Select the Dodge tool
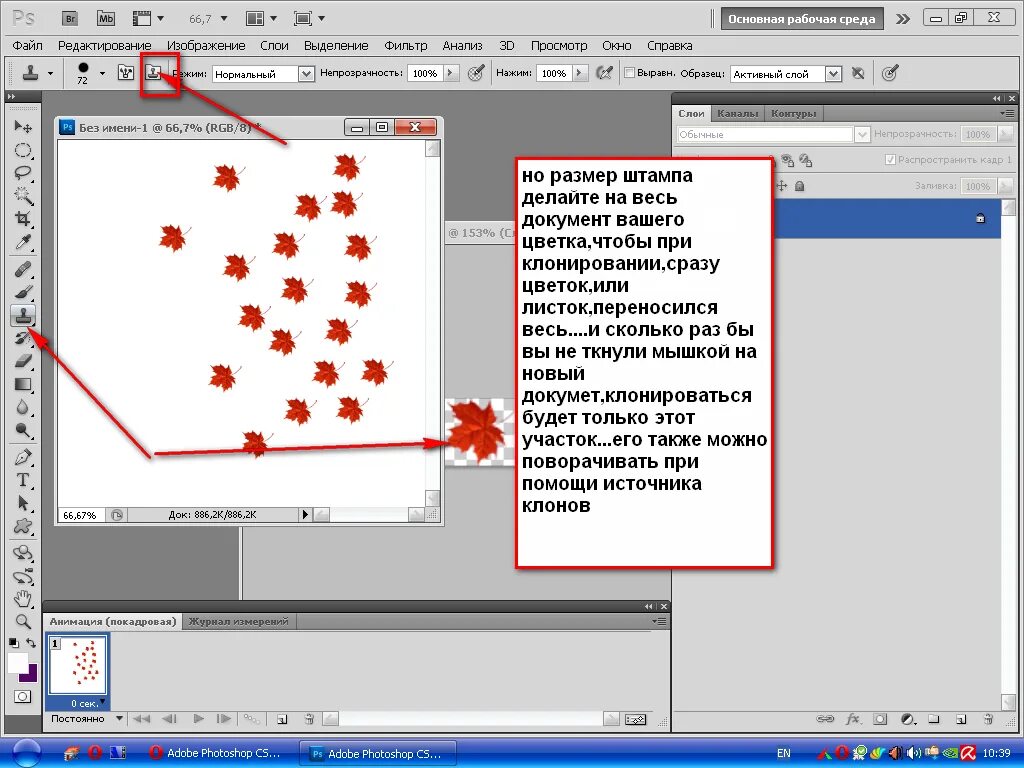The height and width of the screenshot is (768, 1024). 23,430
